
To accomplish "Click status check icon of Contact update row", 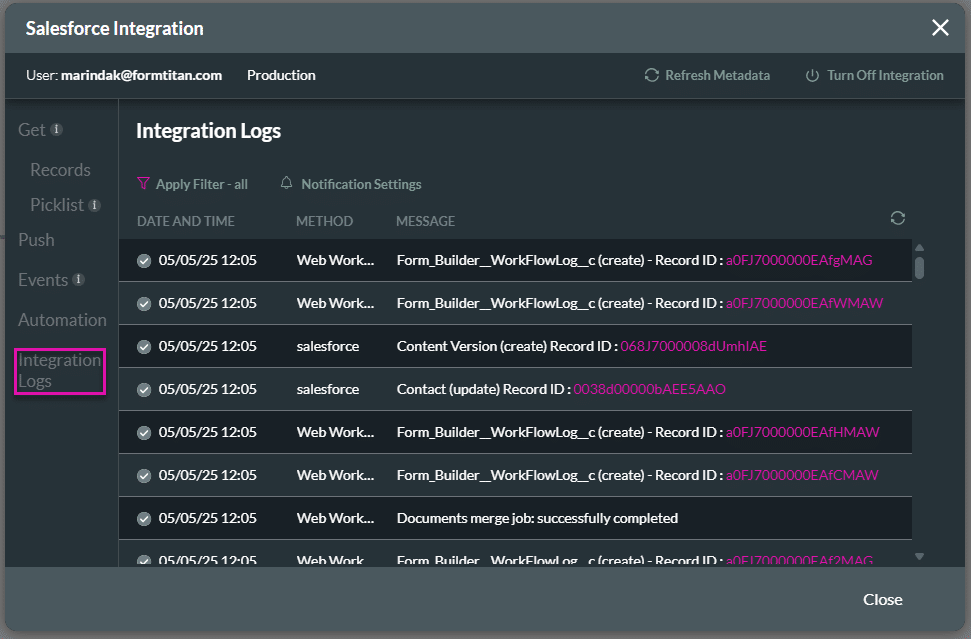I will click(x=144, y=389).
